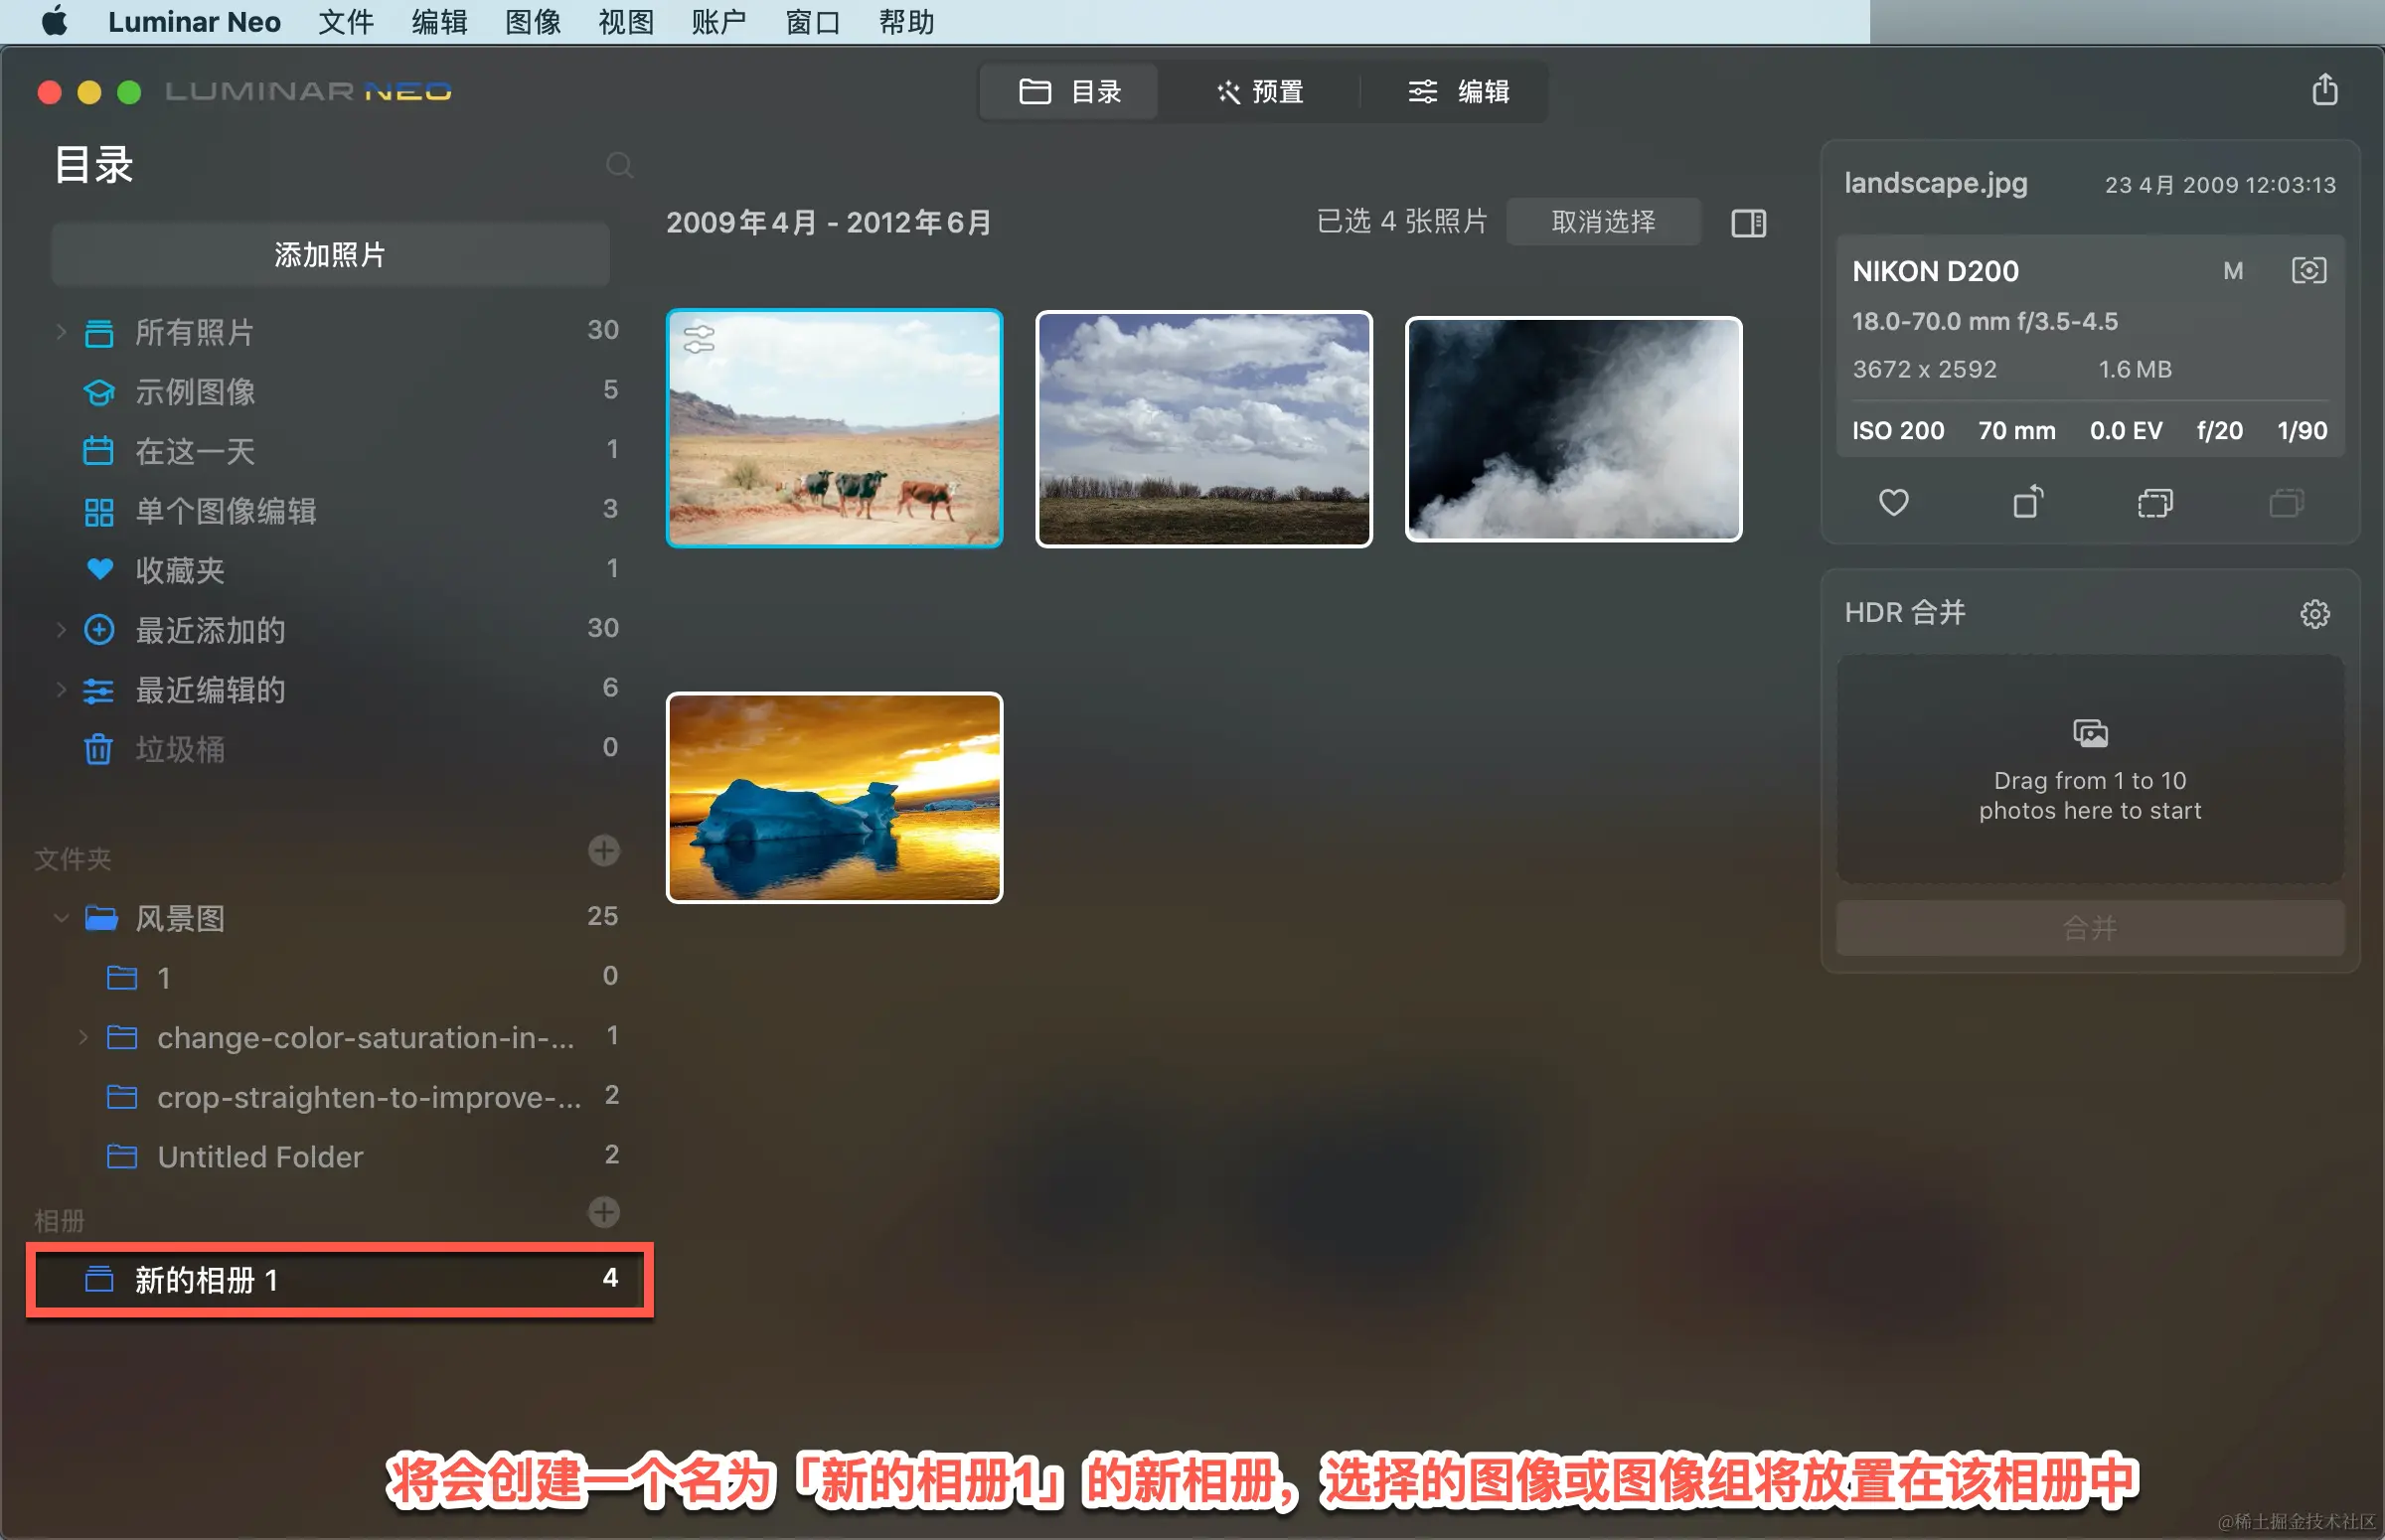Open HDR merge settings gear
Screen dimensions: 2385x1540
point(2314,613)
